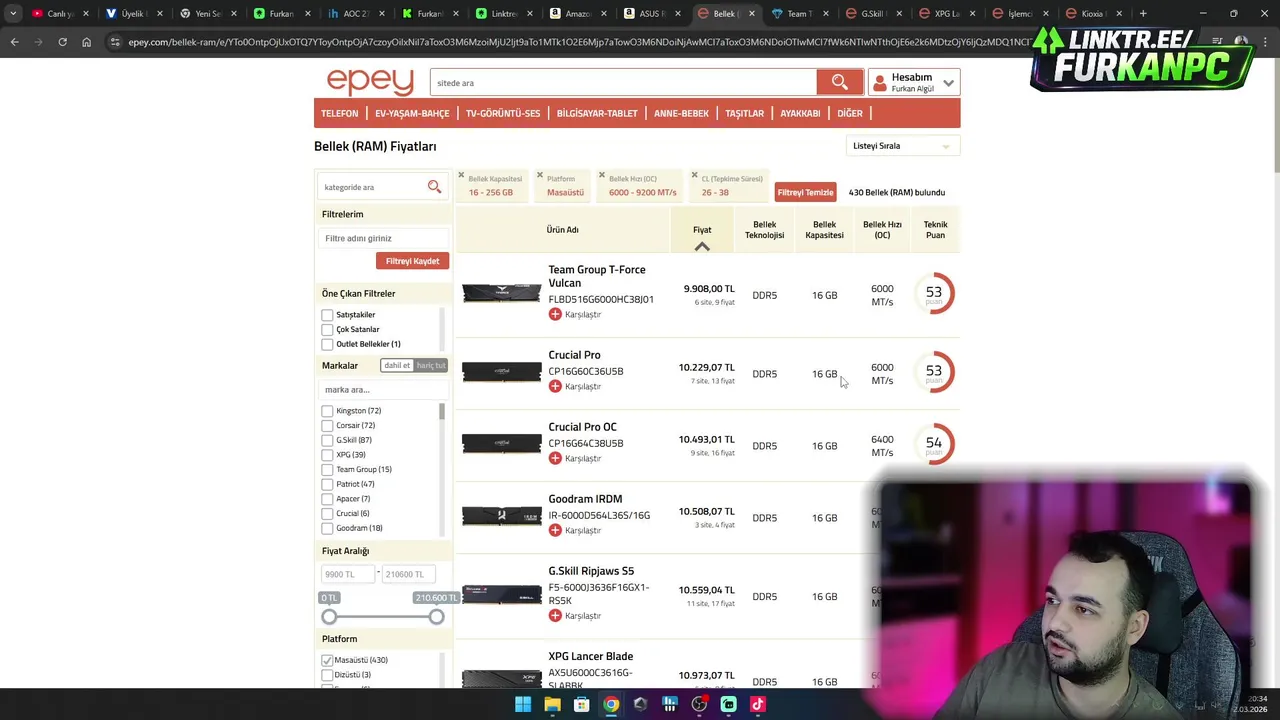1280x720 pixels.
Task: Open new browser tab with plus
Action: (x=1143, y=14)
